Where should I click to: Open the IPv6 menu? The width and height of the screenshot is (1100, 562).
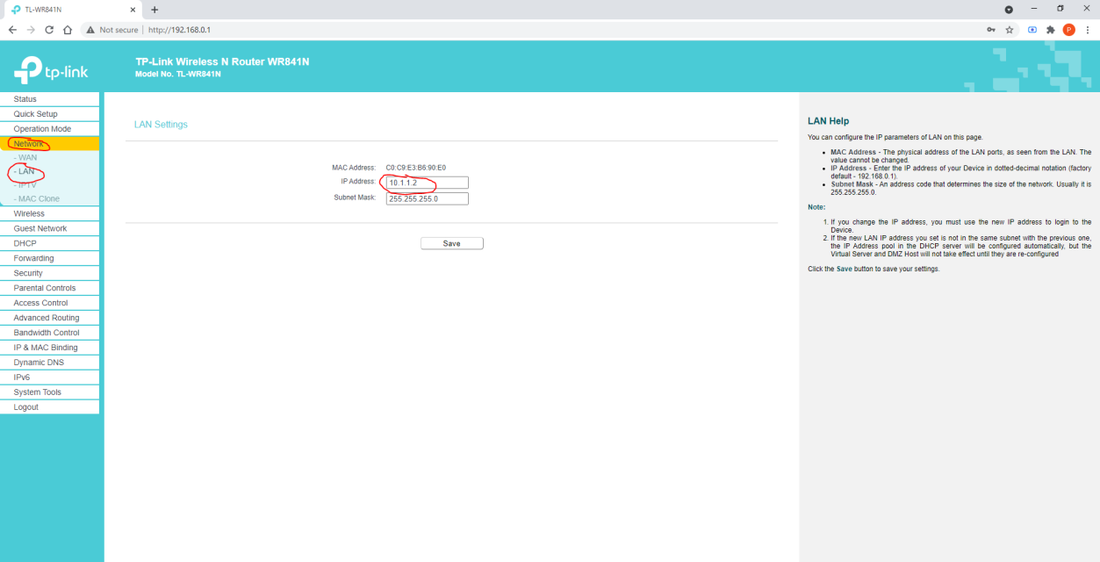click(x=50, y=377)
